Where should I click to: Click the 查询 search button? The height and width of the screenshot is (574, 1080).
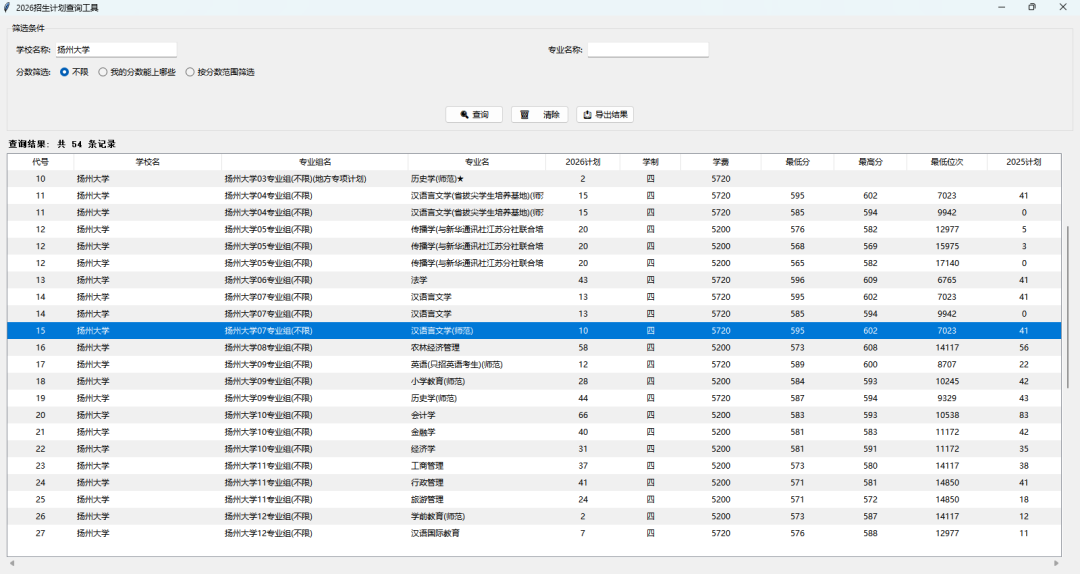tap(474, 114)
